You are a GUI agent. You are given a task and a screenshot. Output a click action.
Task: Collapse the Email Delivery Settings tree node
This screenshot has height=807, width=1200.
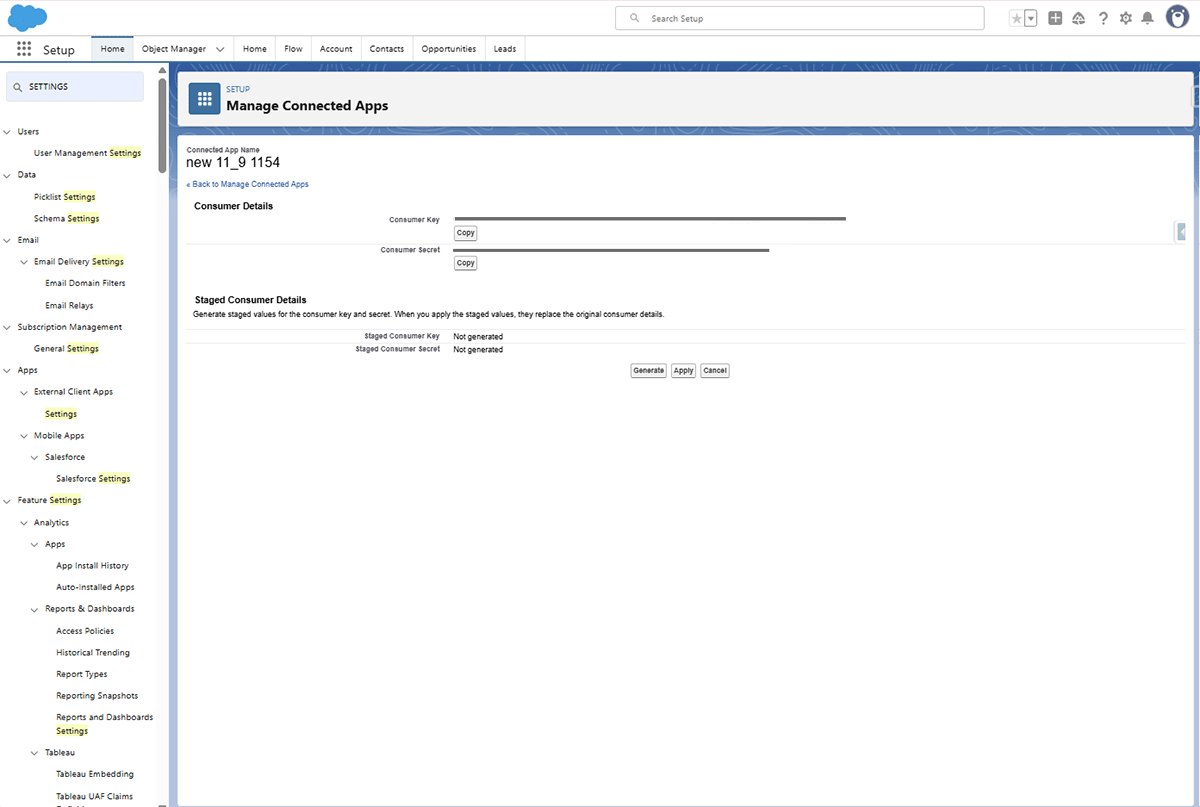coord(24,262)
